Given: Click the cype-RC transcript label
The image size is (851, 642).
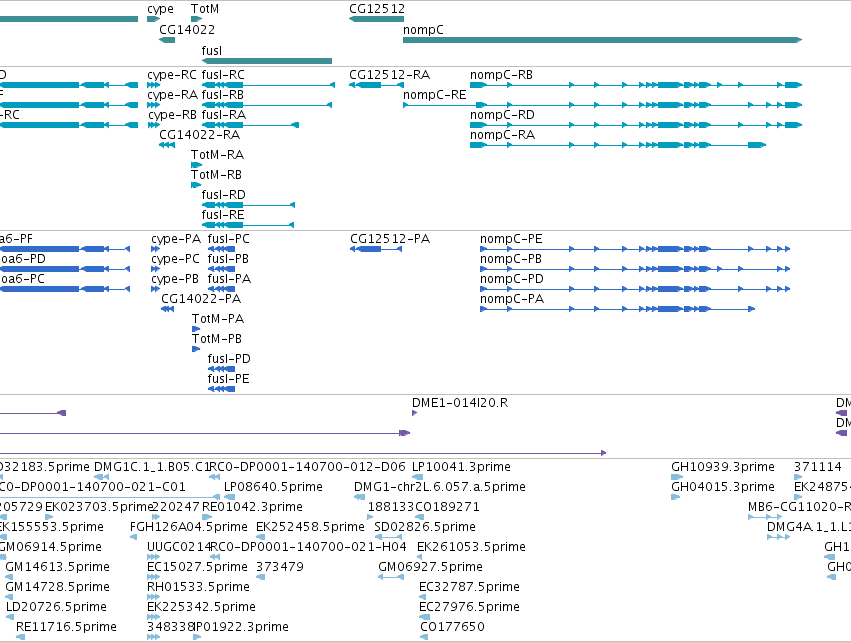Looking at the screenshot, I should coord(172,75).
